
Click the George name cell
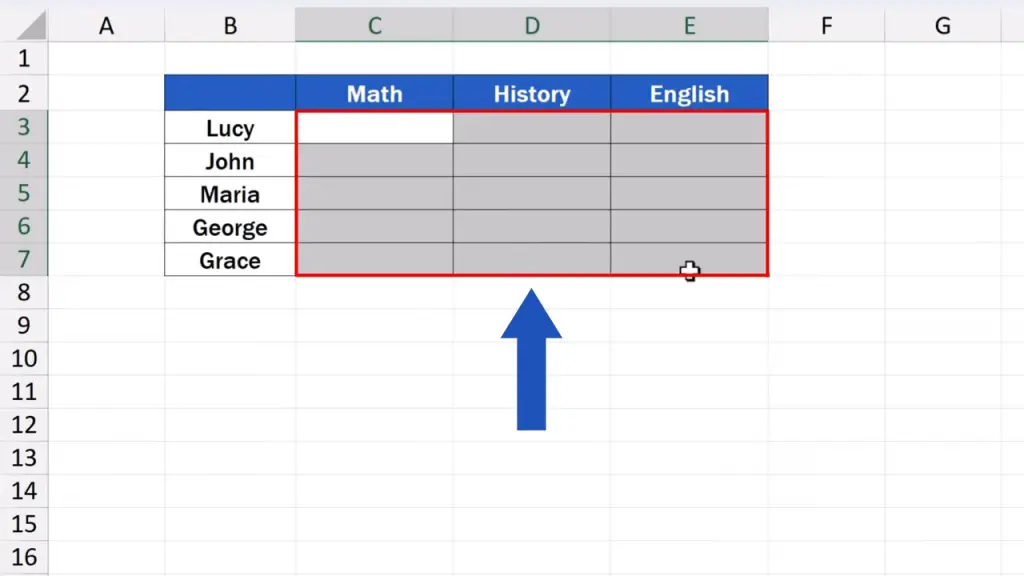click(x=230, y=227)
